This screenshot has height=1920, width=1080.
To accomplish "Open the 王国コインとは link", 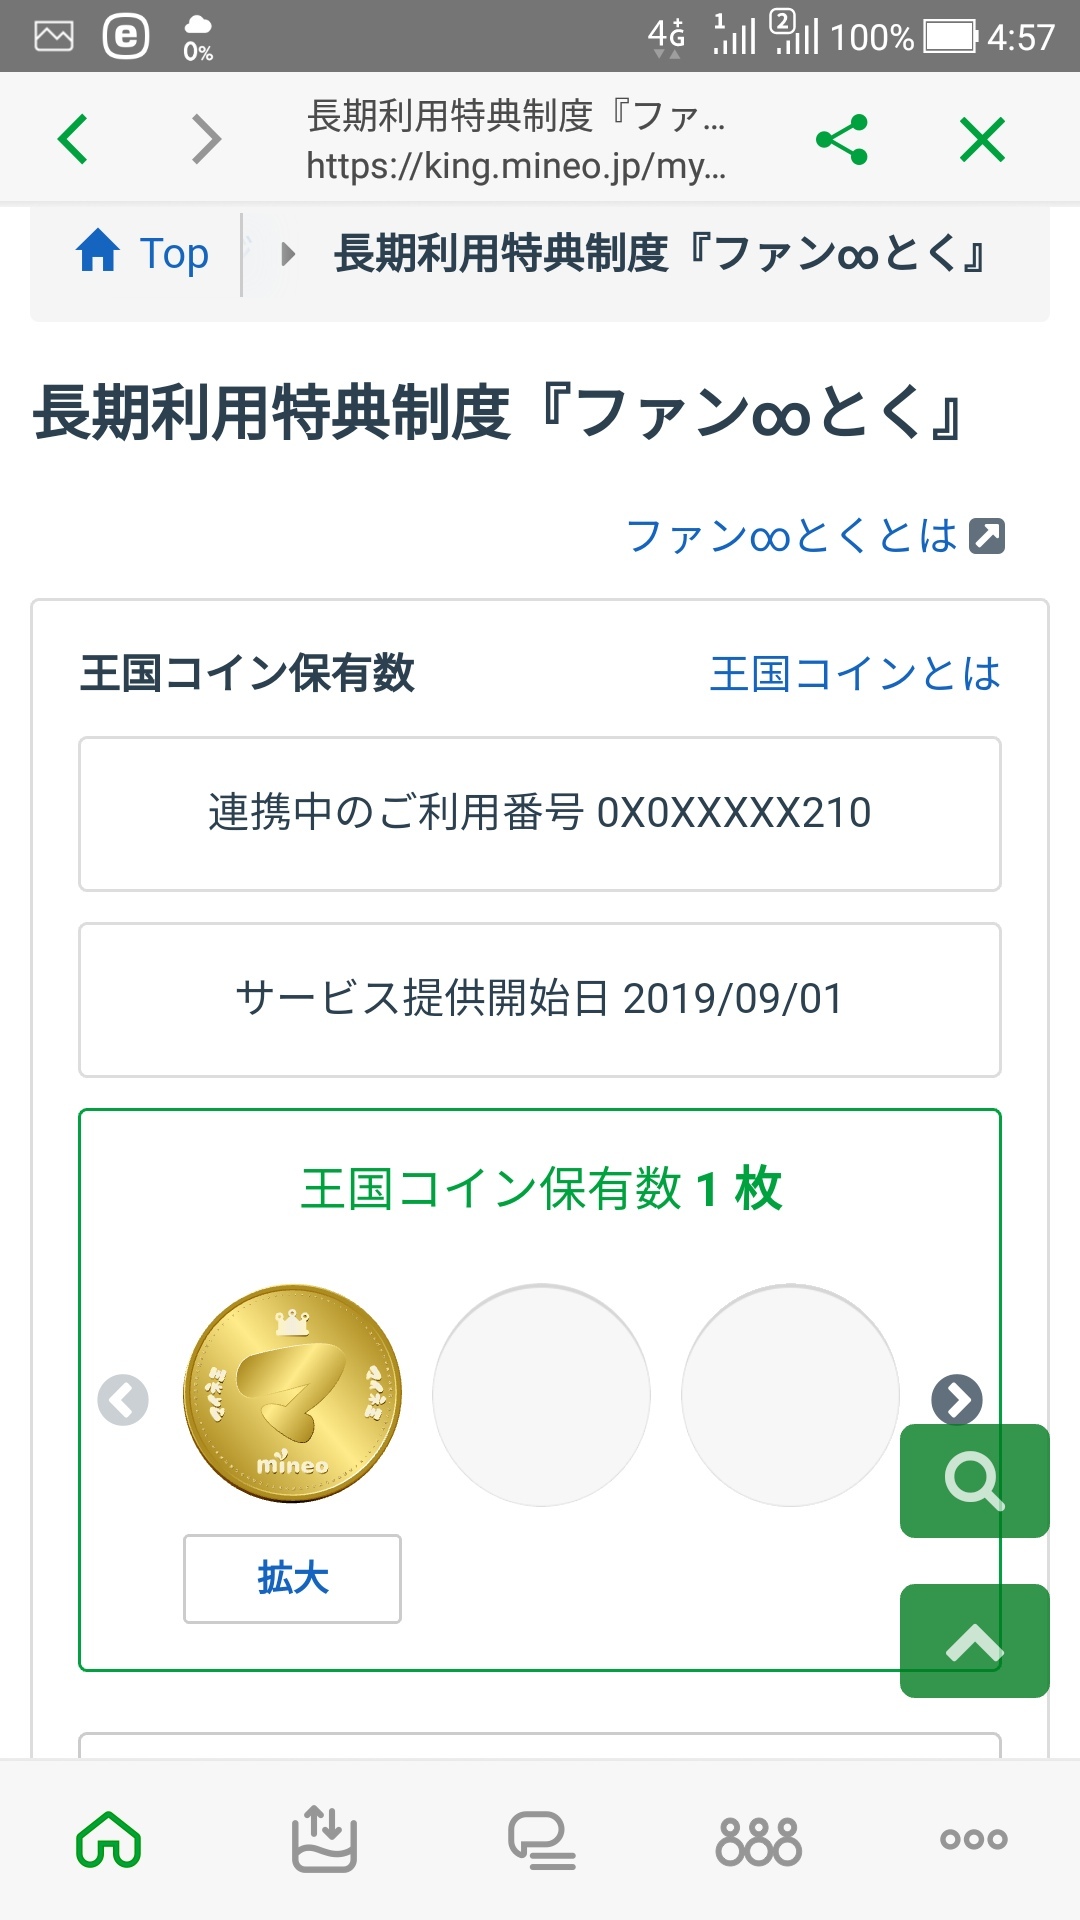I will tap(855, 673).
